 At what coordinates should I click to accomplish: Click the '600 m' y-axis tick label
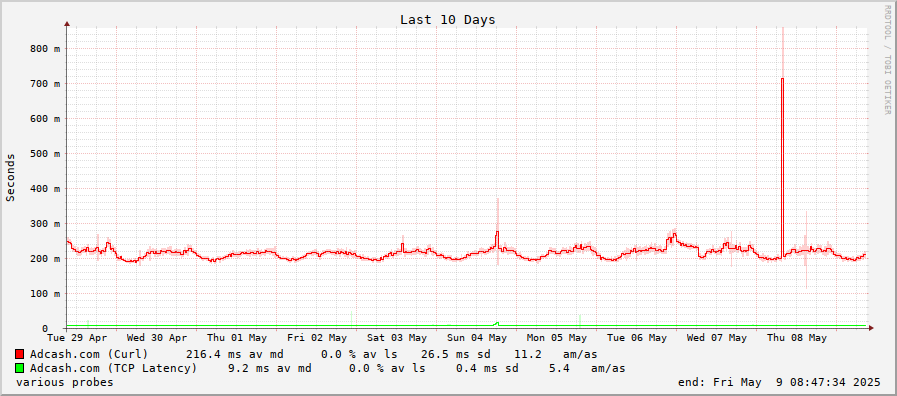45,118
